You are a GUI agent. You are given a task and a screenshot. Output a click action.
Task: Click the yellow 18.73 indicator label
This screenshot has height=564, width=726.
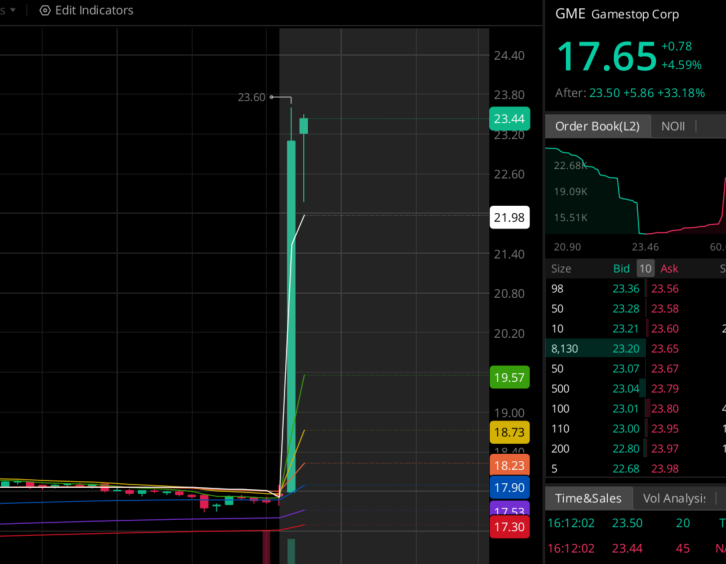509,432
